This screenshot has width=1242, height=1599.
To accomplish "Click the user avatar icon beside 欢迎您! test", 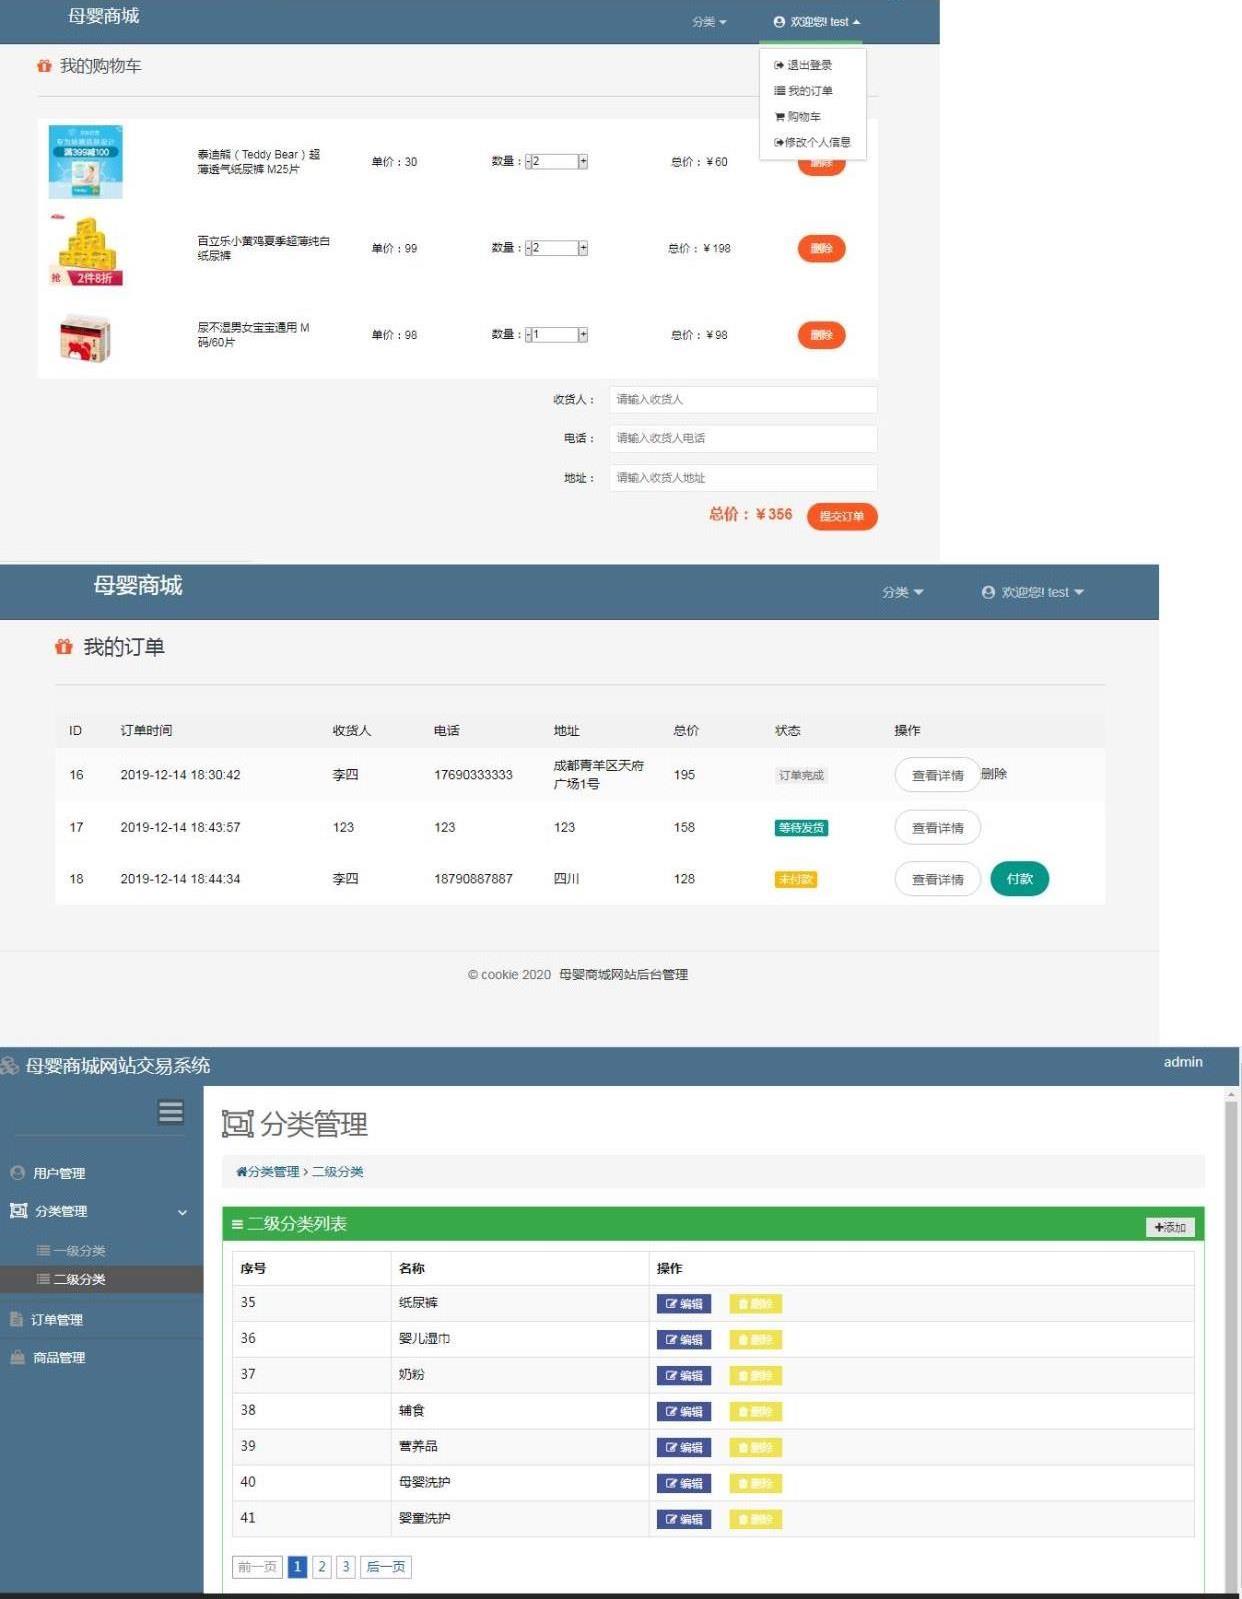I will pyautogui.click(x=779, y=22).
